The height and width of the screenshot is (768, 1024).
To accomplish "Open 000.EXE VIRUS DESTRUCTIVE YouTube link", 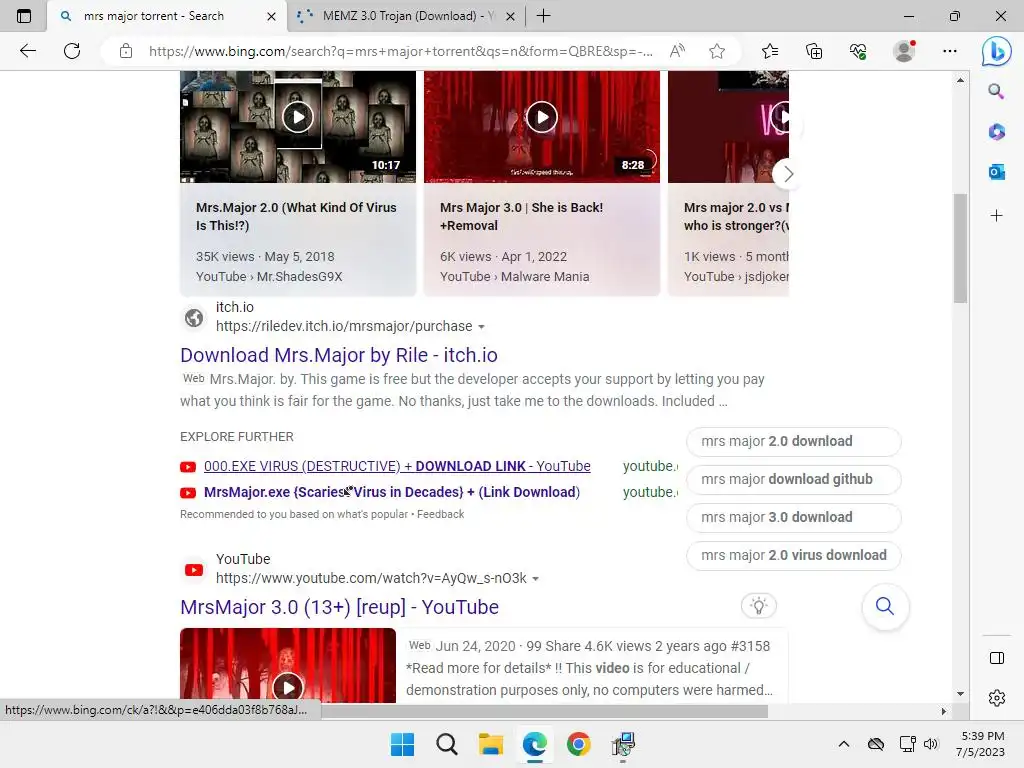I will [397, 466].
